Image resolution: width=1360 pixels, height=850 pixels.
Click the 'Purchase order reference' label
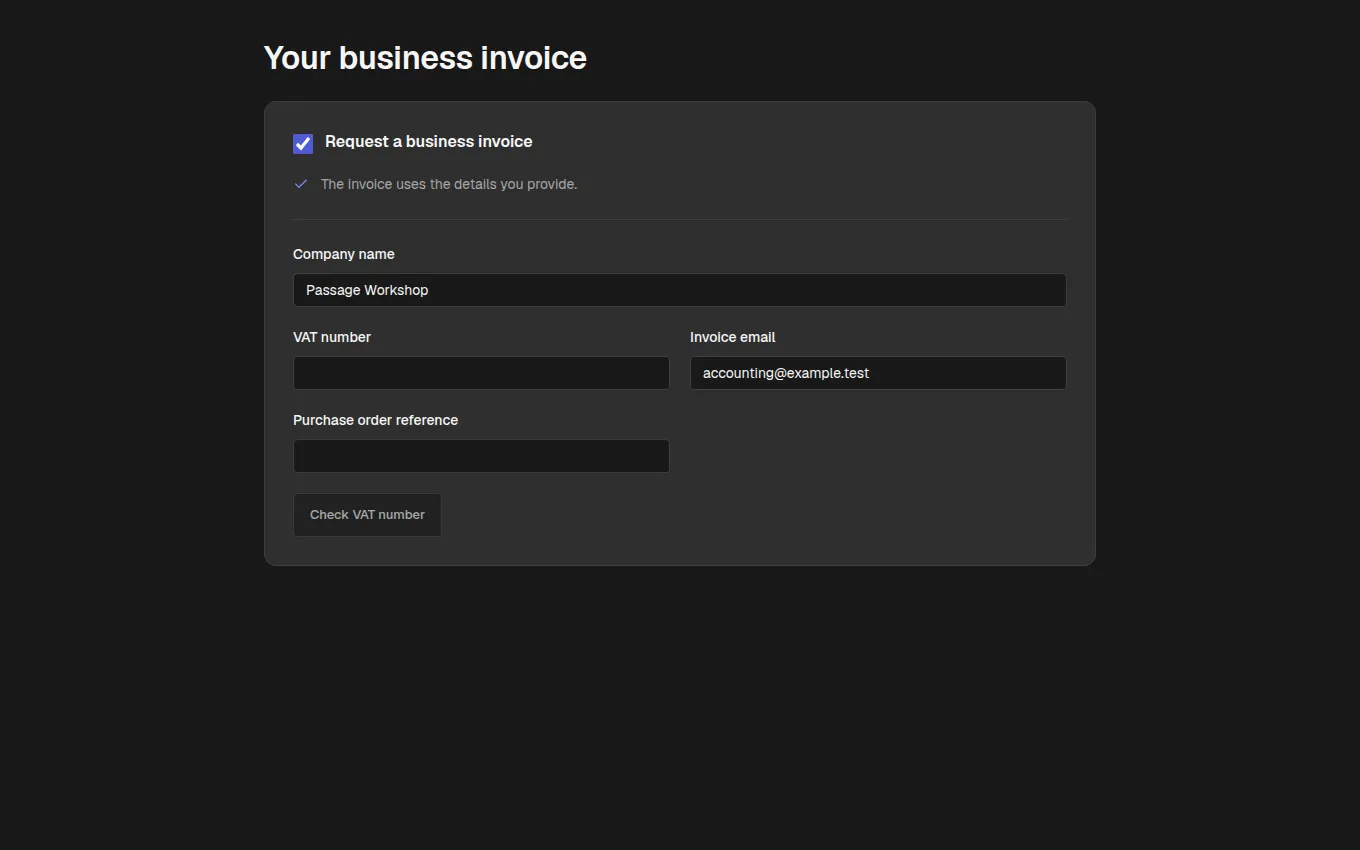(x=376, y=420)
